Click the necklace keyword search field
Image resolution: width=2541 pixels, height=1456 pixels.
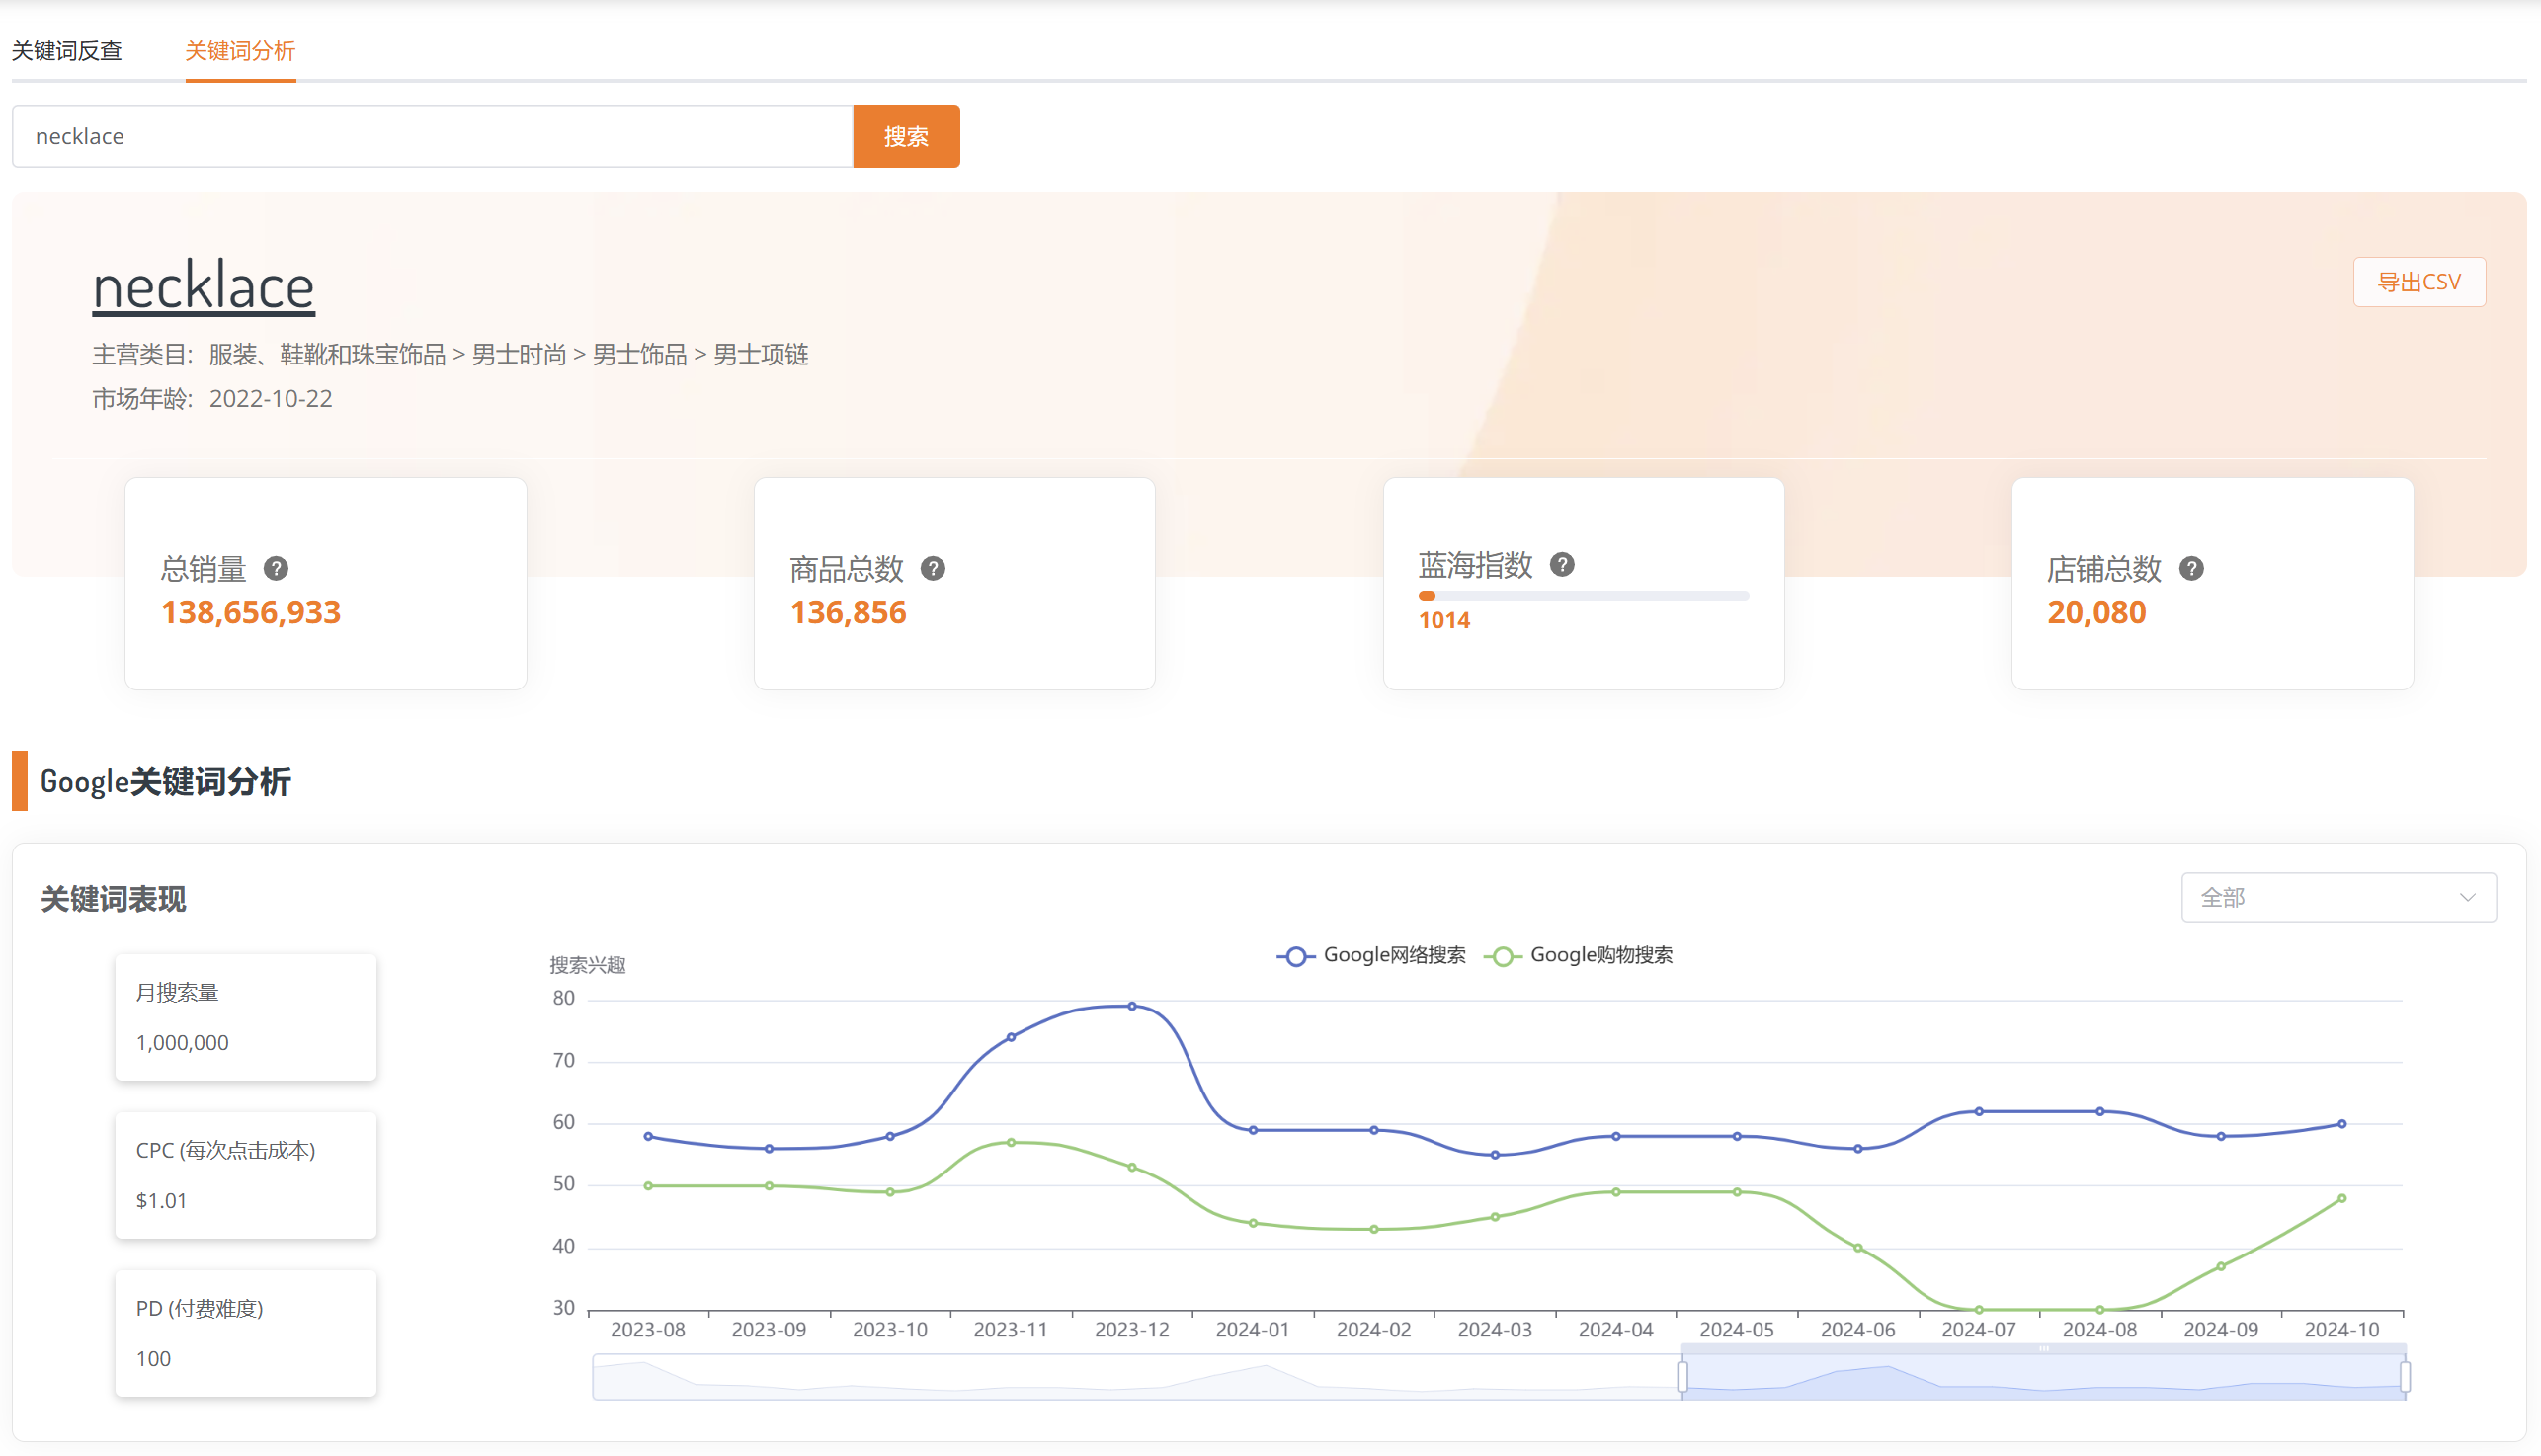[x=432, y=136]
